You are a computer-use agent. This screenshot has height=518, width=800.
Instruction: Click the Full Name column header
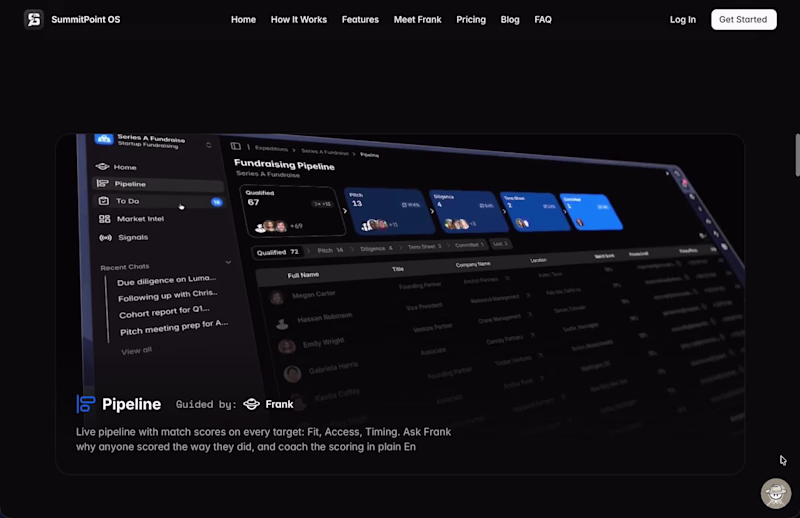[303, 275]
